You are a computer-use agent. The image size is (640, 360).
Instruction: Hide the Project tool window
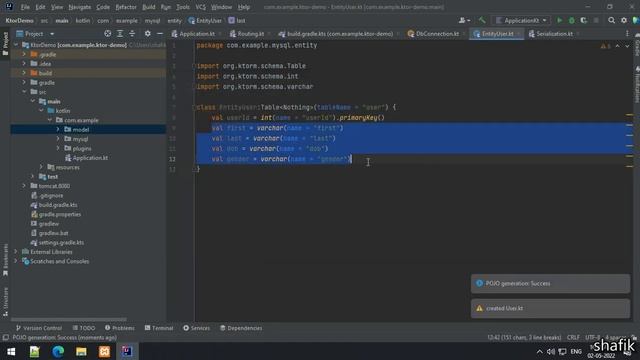160,34
